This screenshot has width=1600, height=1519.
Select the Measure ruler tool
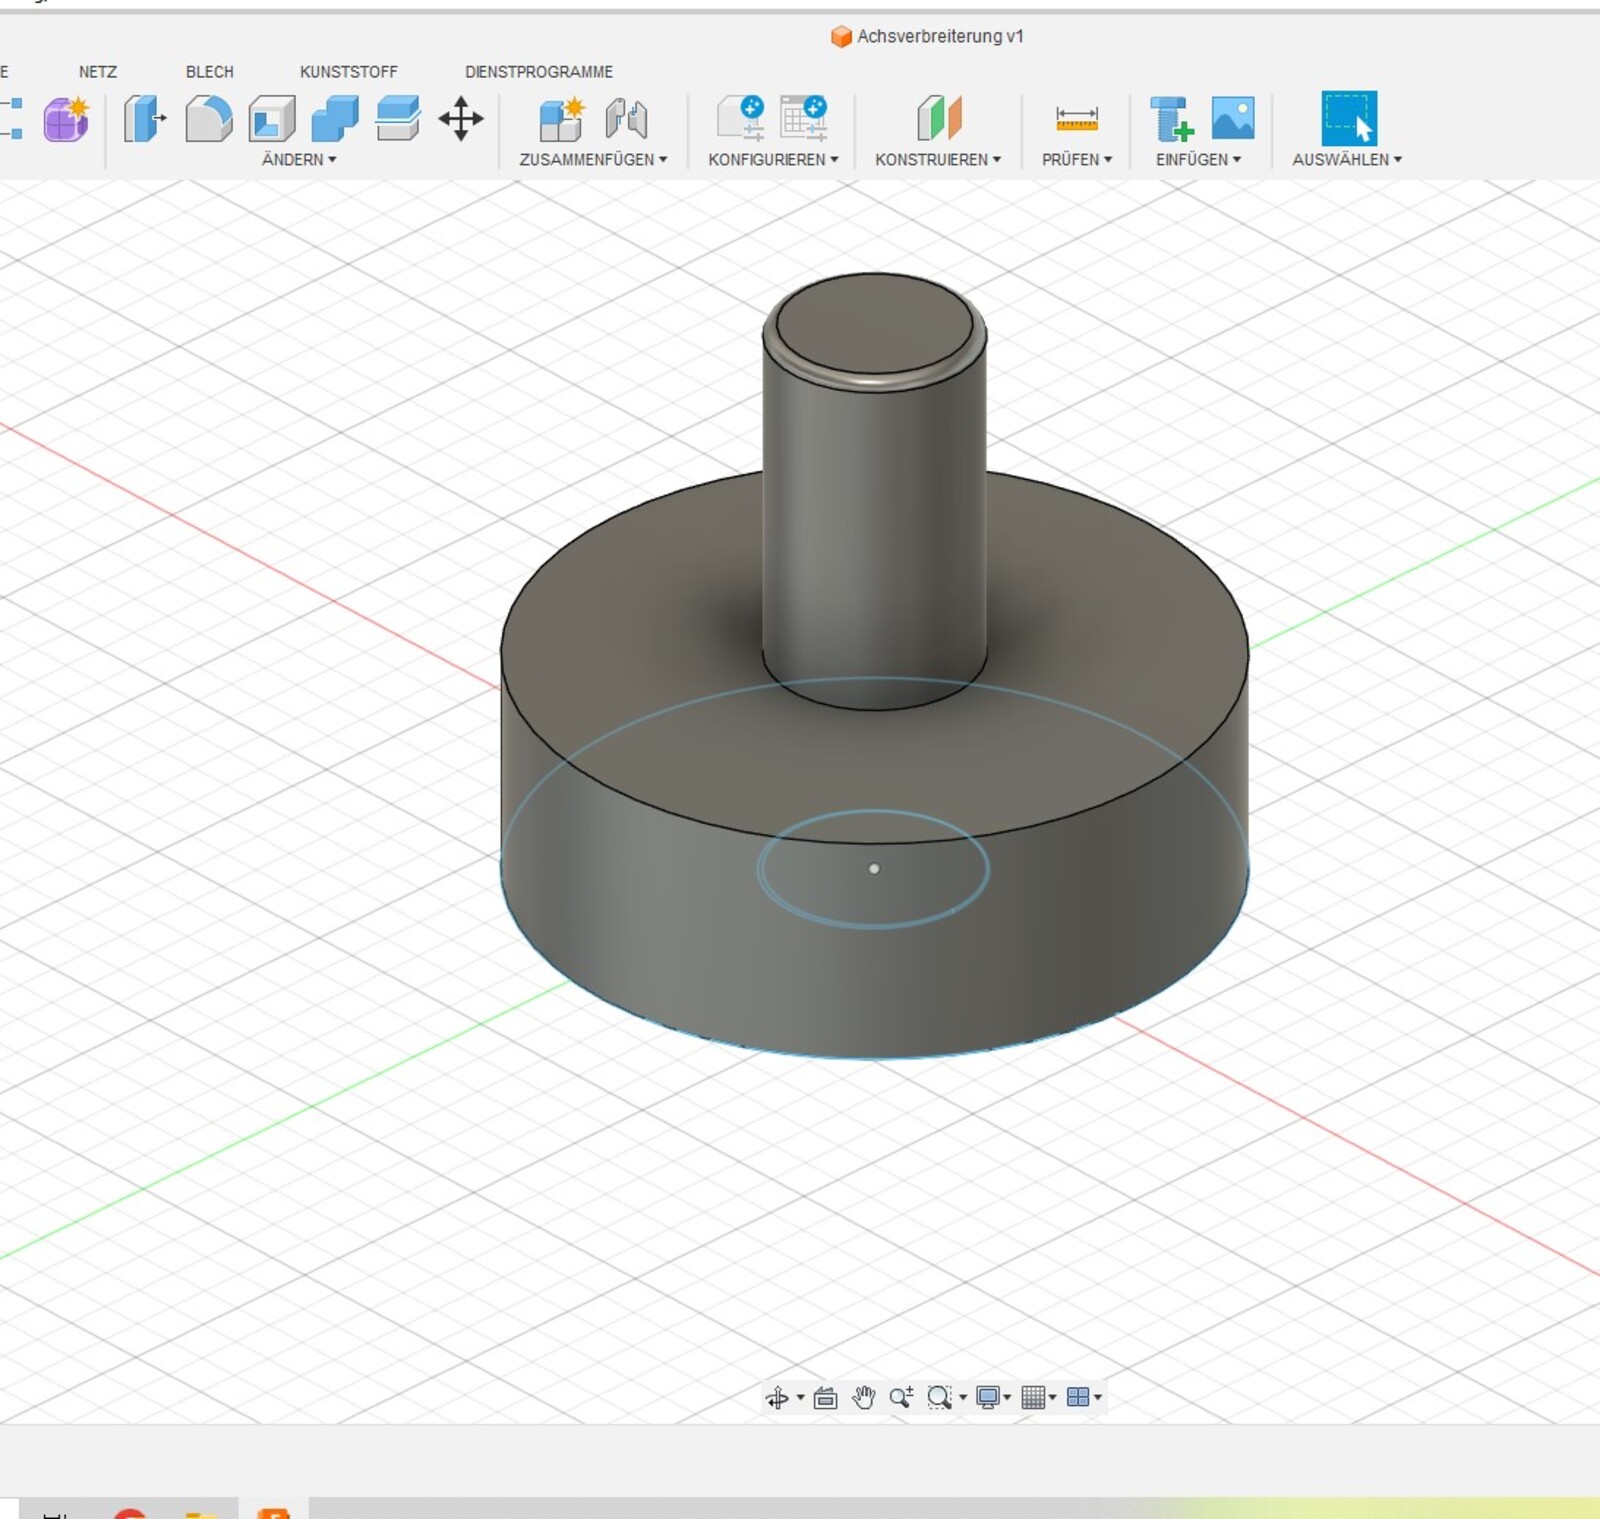click(1077, 119)
